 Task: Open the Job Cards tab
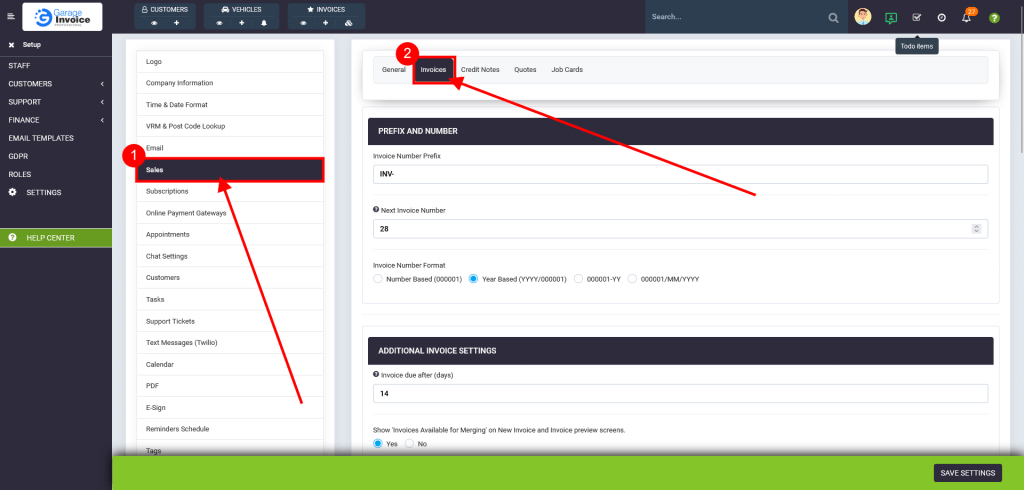[x=566, y=70]
